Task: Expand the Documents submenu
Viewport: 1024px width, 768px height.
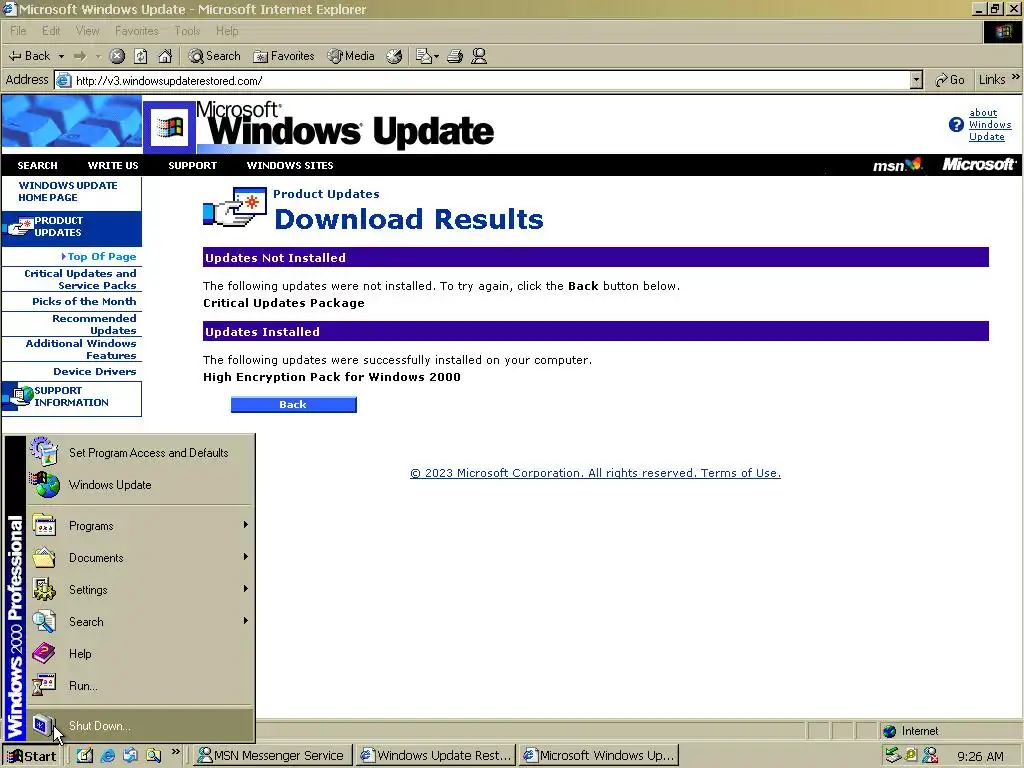Action: pyautogui.click(x=140, y=558)
